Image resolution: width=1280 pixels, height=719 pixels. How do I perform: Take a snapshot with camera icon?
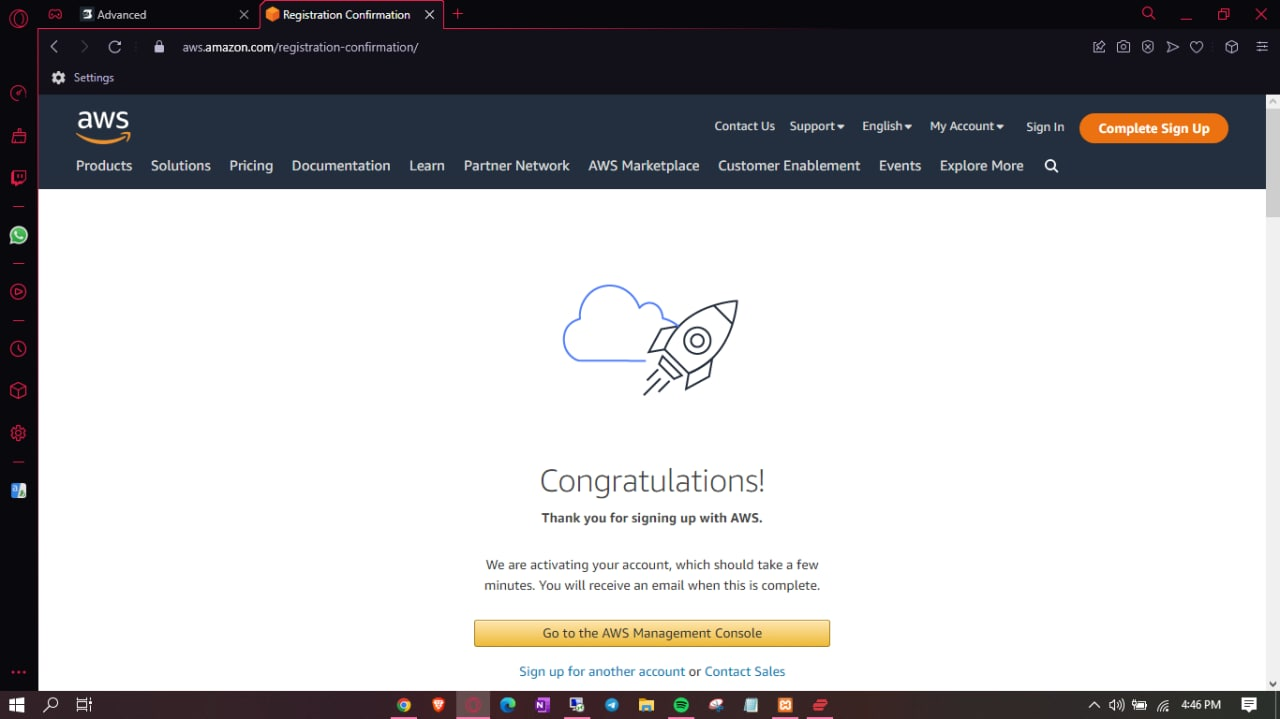[x=1124, y=47]
